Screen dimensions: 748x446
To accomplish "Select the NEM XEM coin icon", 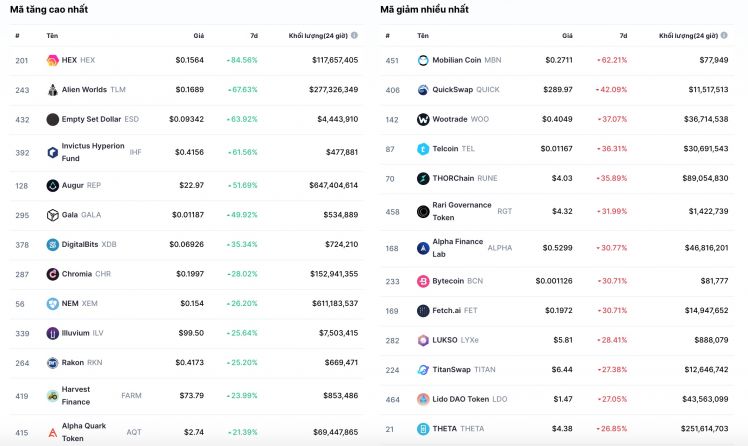I will (x=52, y=304).
